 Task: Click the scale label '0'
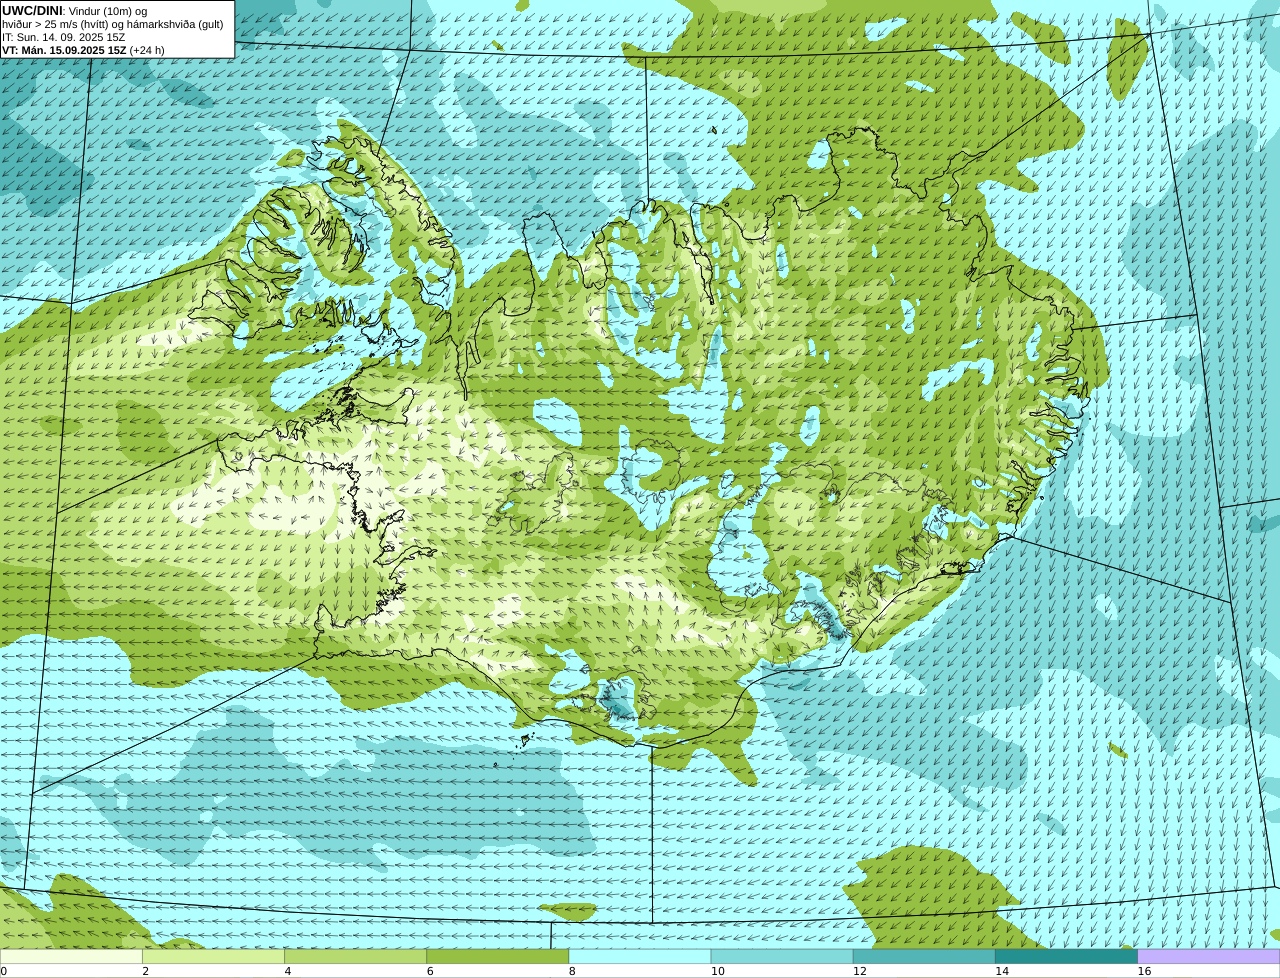pyautogui.click(x=4, y=971)
